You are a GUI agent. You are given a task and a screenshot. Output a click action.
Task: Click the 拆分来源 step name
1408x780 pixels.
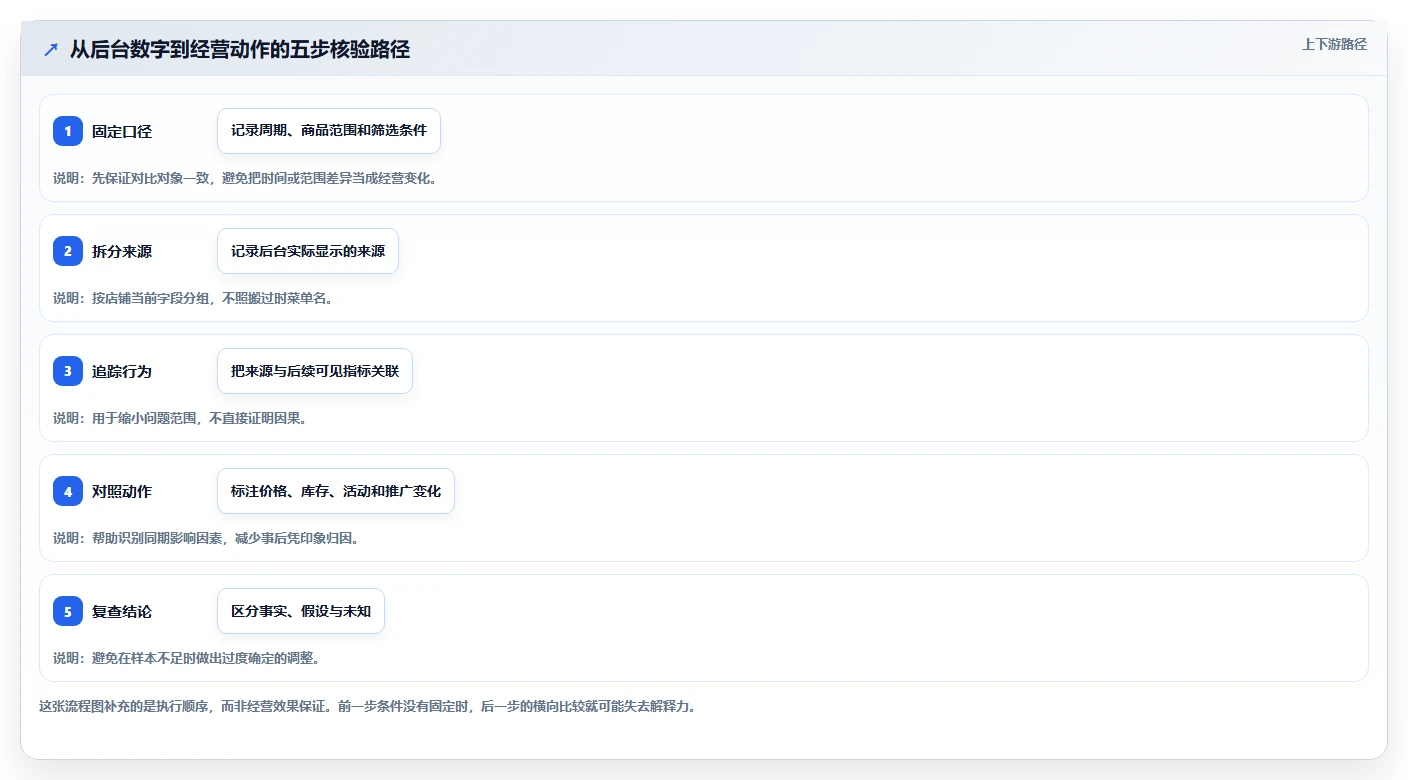[122, 251]
